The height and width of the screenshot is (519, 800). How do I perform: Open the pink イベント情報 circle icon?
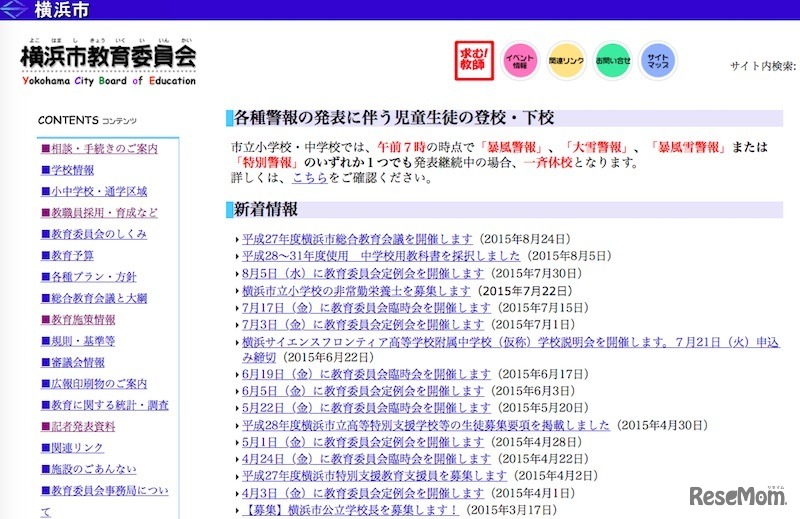[519, 61]
